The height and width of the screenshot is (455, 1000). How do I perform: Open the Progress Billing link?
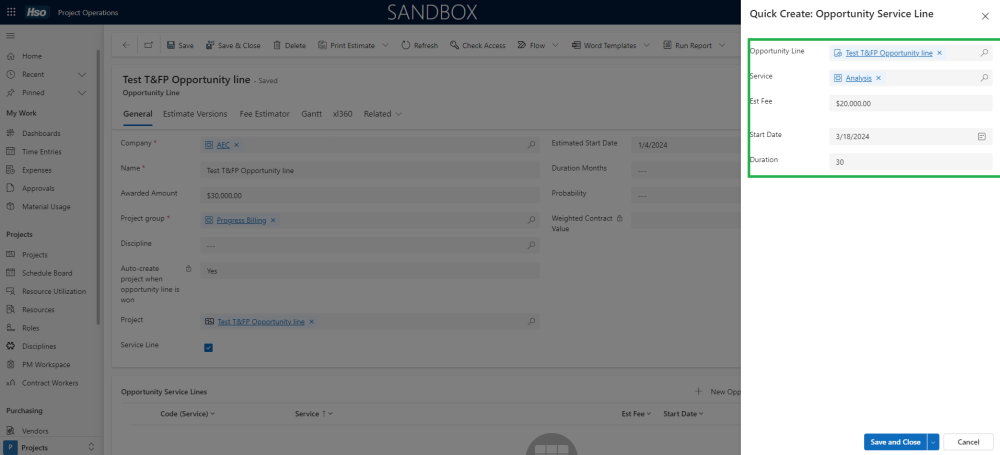tap(241, 220)
